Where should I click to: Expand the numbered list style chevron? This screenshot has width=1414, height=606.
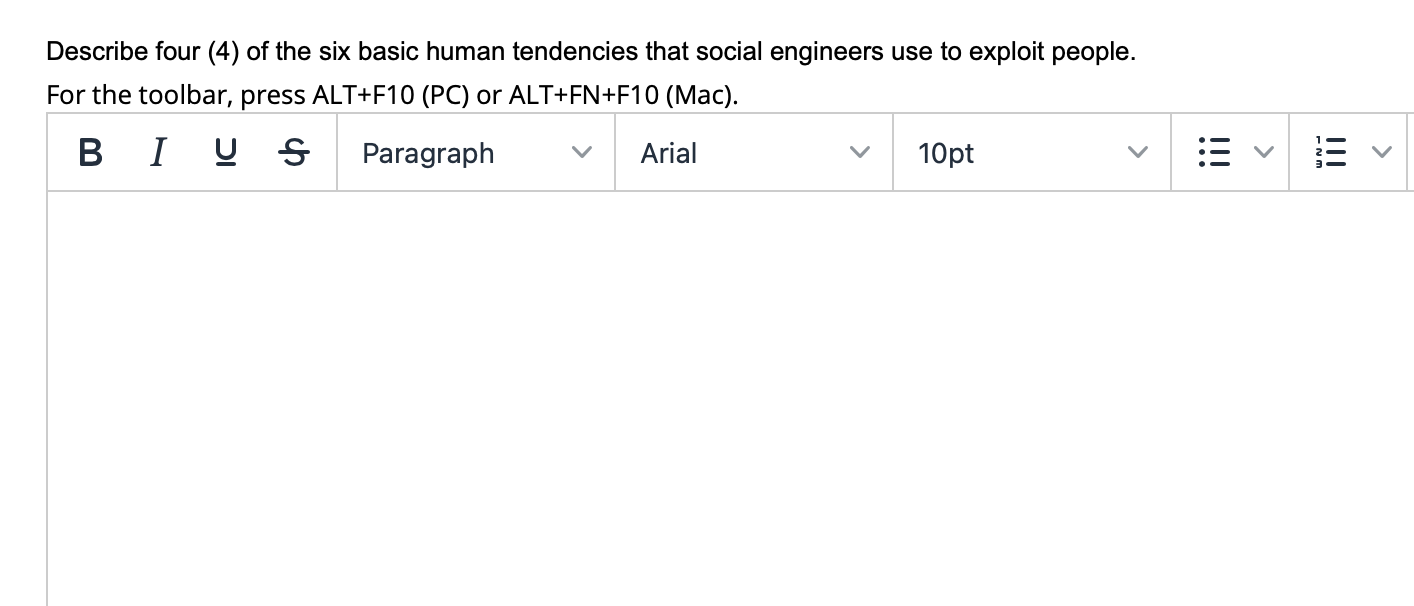pos(1381,152)
